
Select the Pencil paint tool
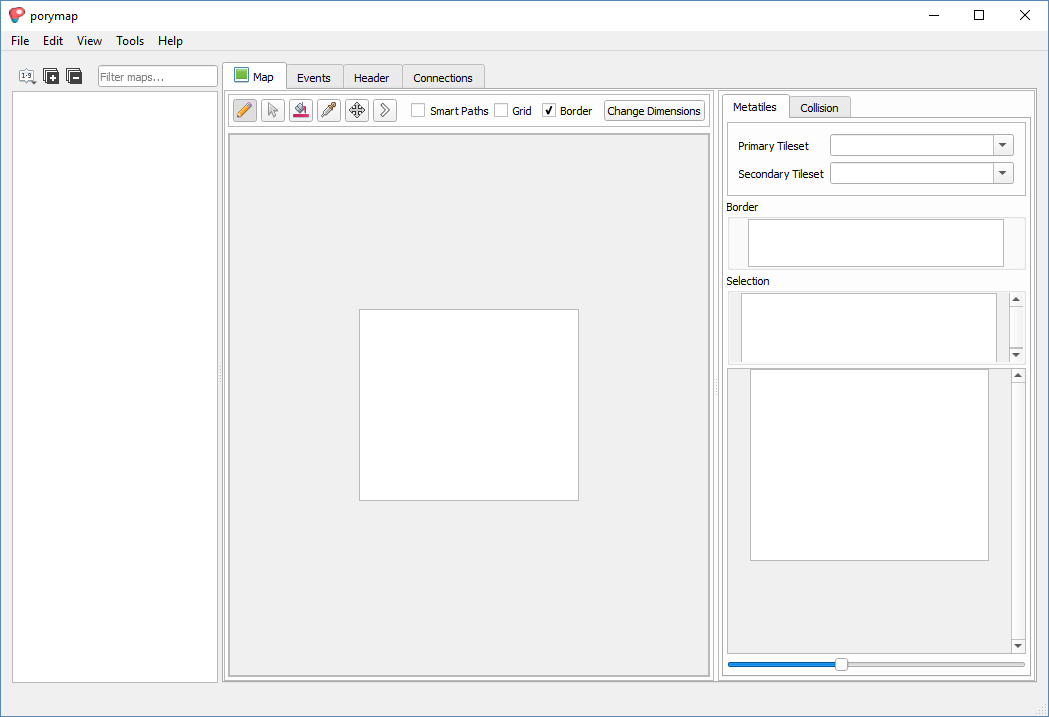[x=245, y=110]
